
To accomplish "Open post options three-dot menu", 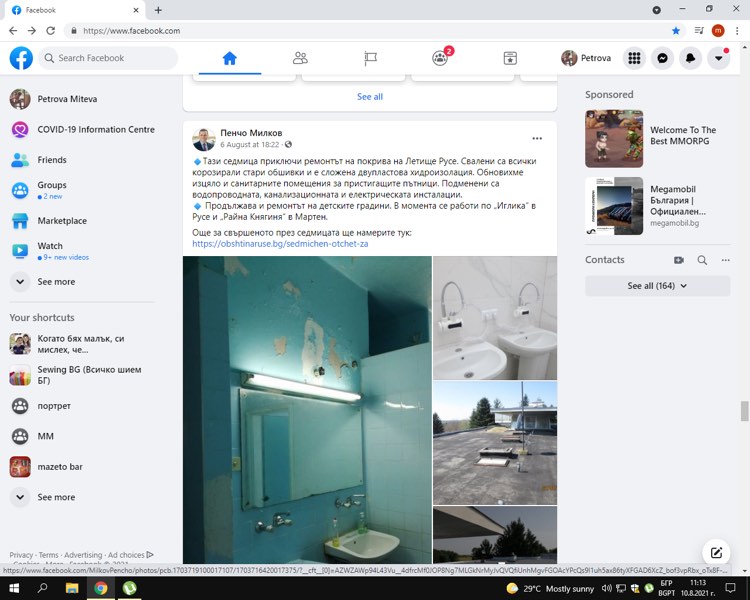I will [x=537, y=138].
